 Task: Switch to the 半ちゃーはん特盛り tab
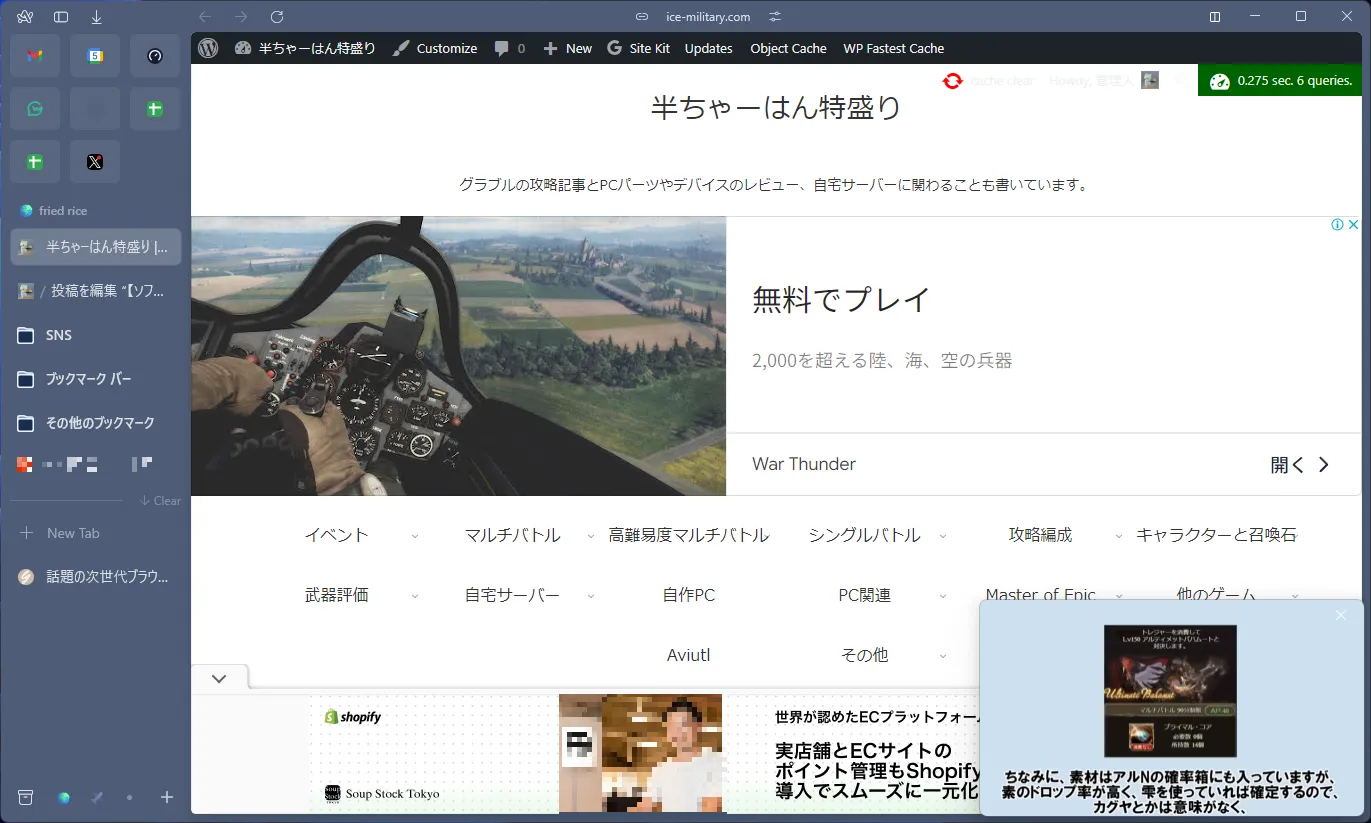pos(96,247)
